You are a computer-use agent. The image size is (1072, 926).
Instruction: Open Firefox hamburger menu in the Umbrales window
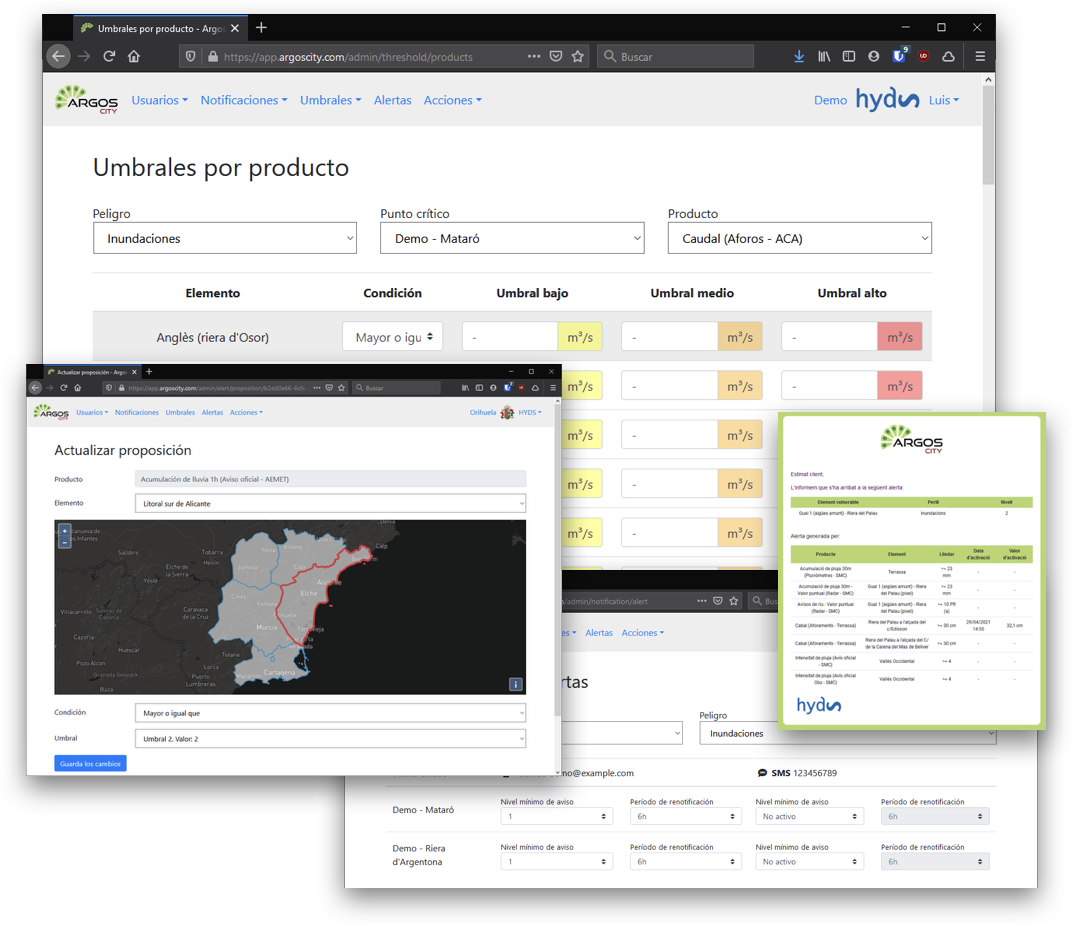click(980, 57)
